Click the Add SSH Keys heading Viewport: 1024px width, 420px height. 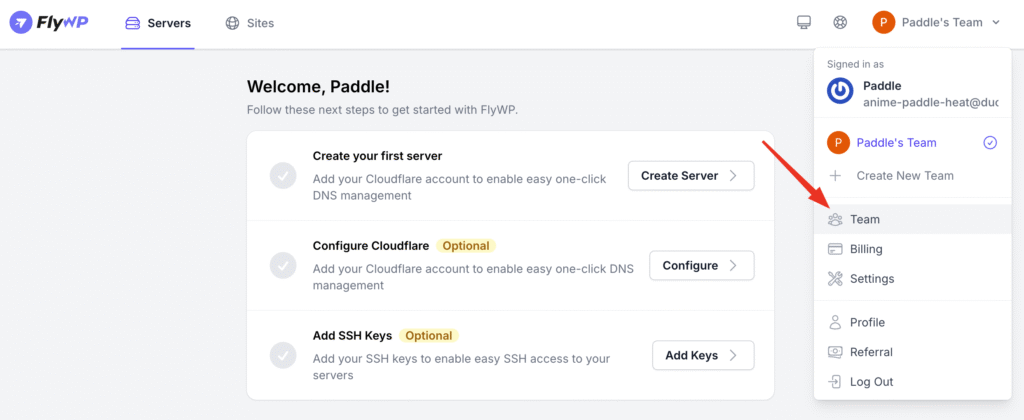pos(352,336)
